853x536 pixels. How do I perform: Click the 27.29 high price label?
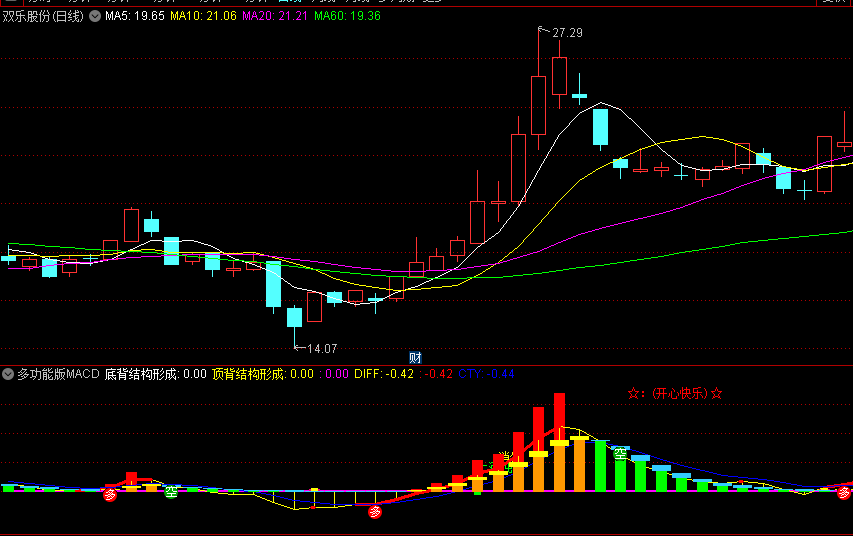[567, 33]
